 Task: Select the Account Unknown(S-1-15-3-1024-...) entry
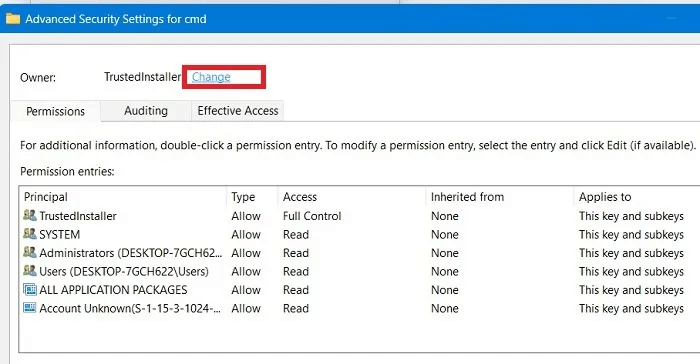[359, 308]
